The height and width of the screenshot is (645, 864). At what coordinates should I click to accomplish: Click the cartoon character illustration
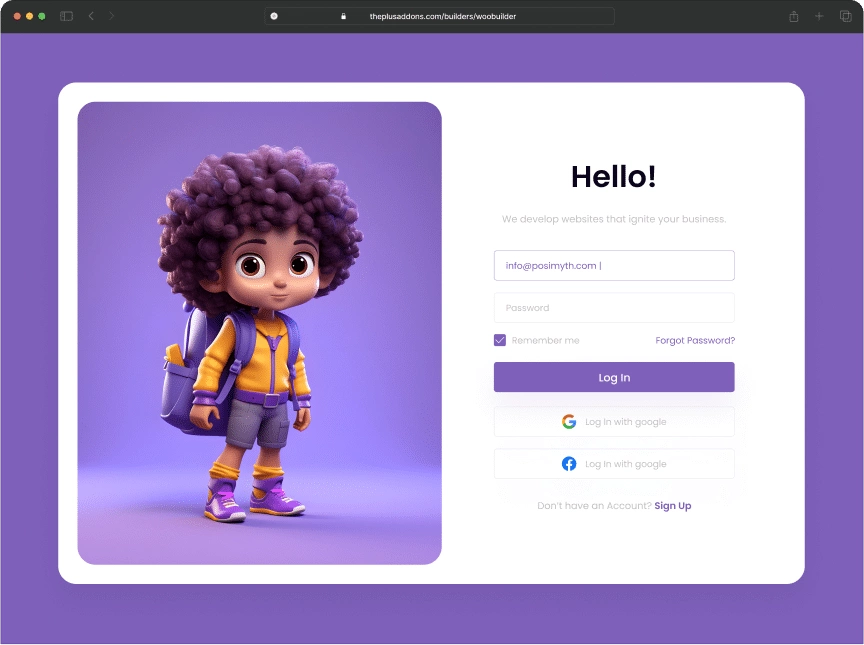click(x=260, y=333)
